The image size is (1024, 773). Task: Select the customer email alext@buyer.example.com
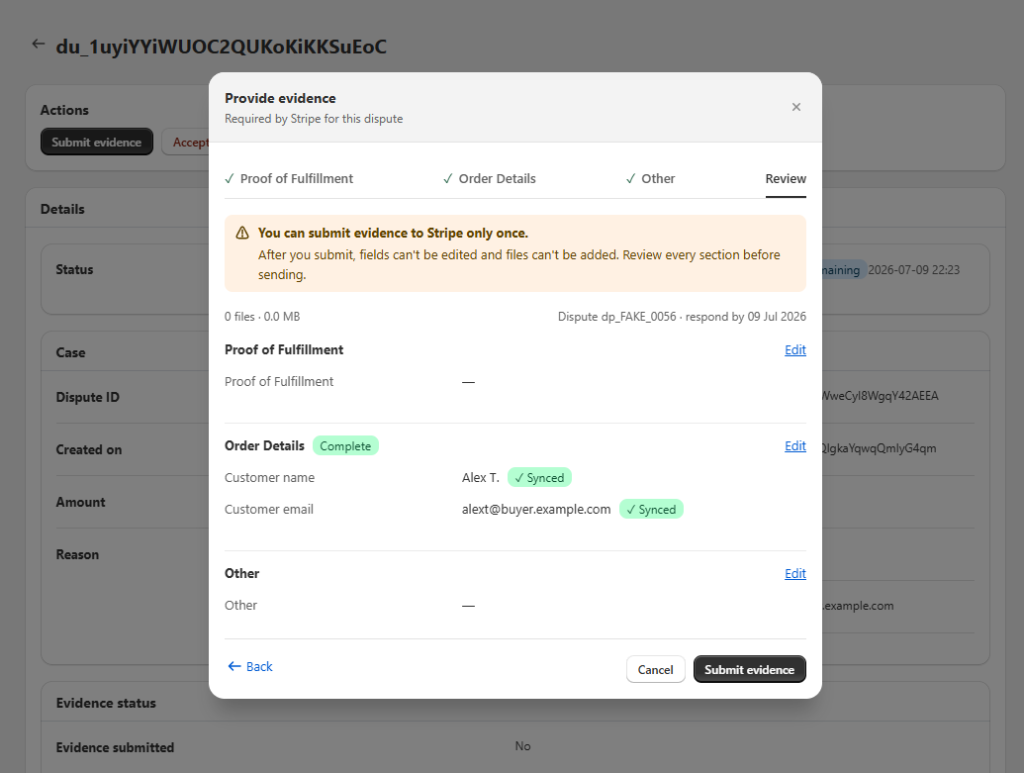[536, 509]
